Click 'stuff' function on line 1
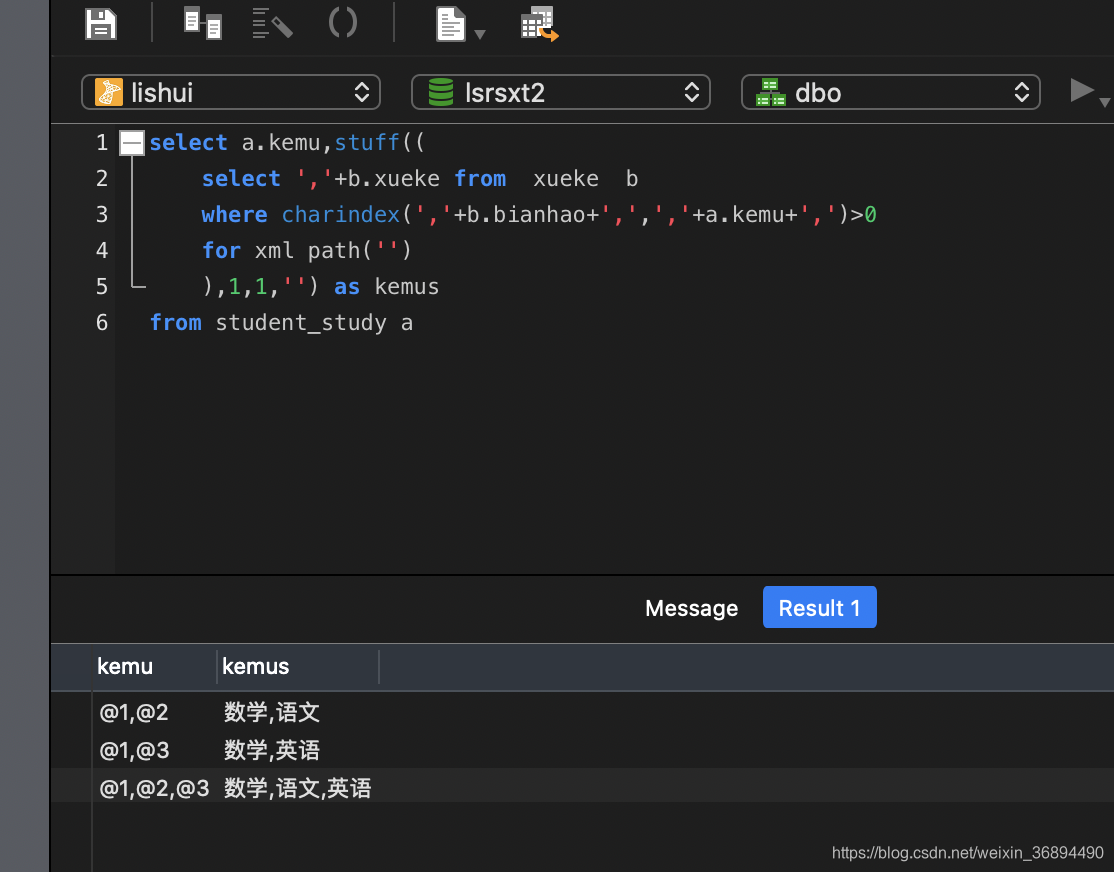Screen dimensions: 1114x872 tap(367, 143)
